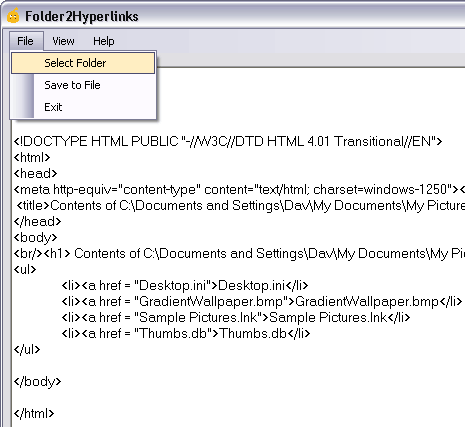Screen dimensions: 465x427
Task: Click the Folder2Hyperlinks window title text
Action: 82,16
